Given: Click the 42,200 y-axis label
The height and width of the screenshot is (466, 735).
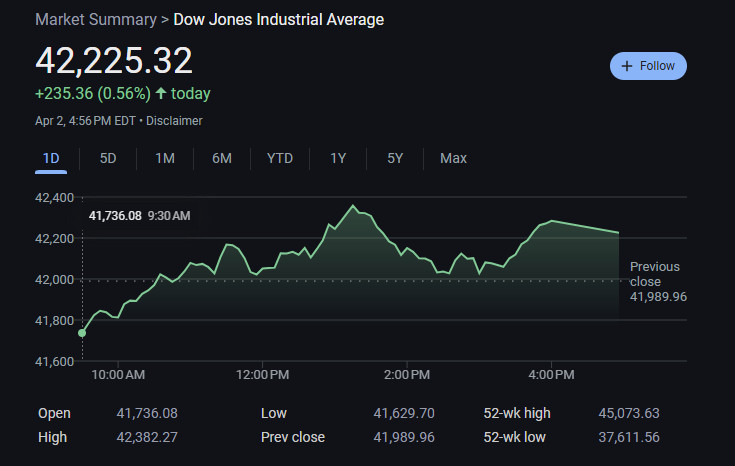Looking at the screenshot, I should [54, 239].
